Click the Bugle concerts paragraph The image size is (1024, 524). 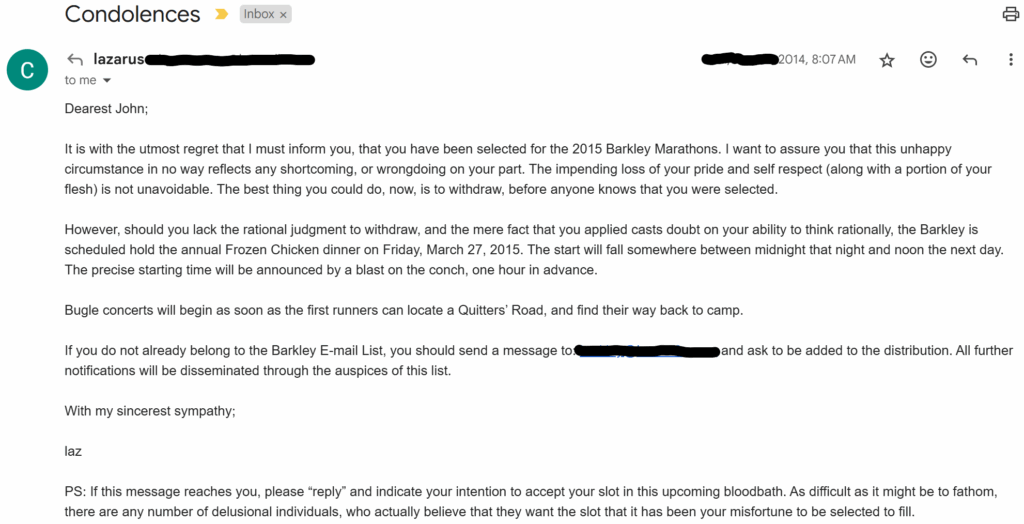404,310
